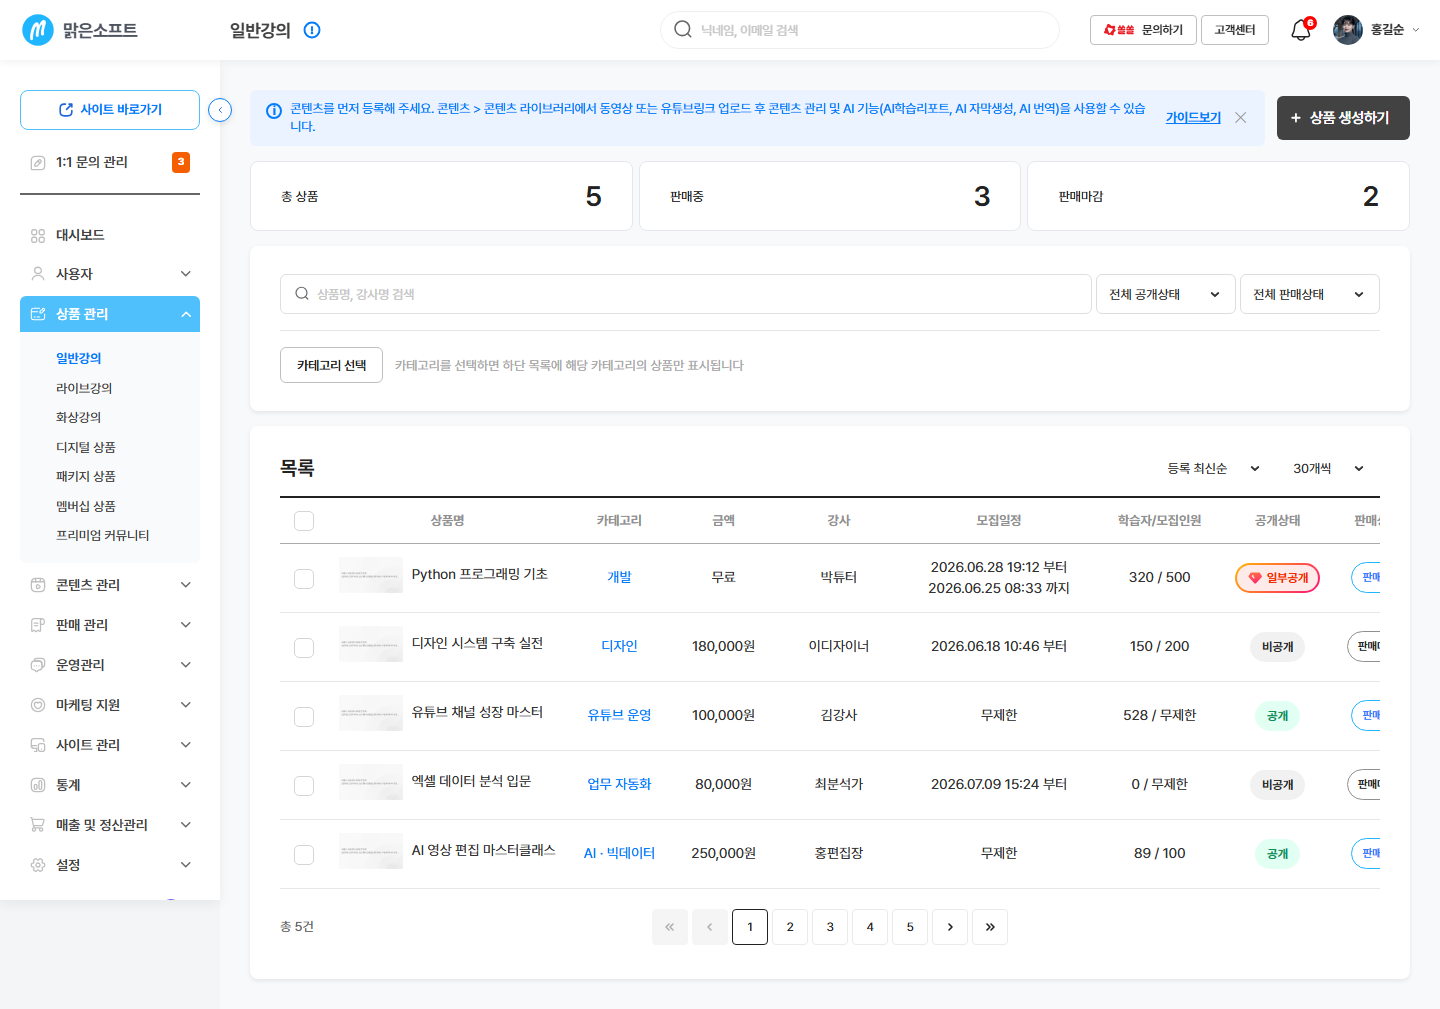Open the info icon next to 일반강의 title
This screenshot has height=1009, width=1440.
click(312, 30)
